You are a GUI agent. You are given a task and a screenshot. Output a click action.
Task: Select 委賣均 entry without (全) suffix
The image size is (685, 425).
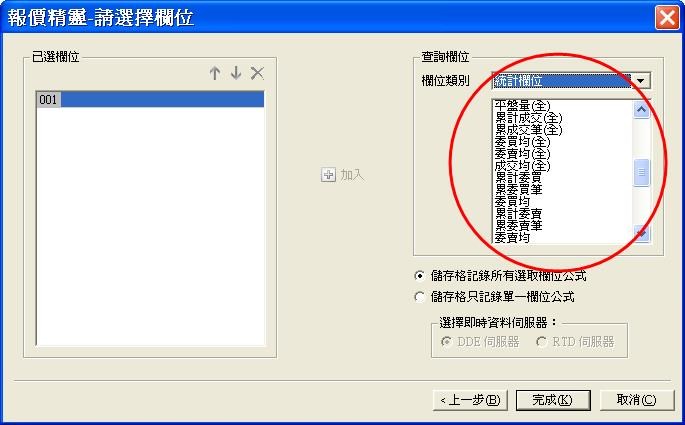pyautogui.click(x=512, y=238)
